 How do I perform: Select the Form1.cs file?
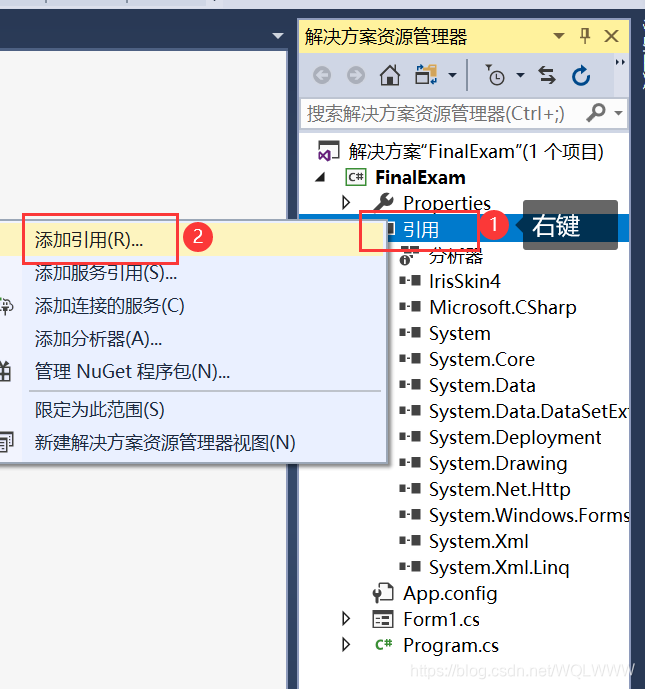[x=441, y=620]
